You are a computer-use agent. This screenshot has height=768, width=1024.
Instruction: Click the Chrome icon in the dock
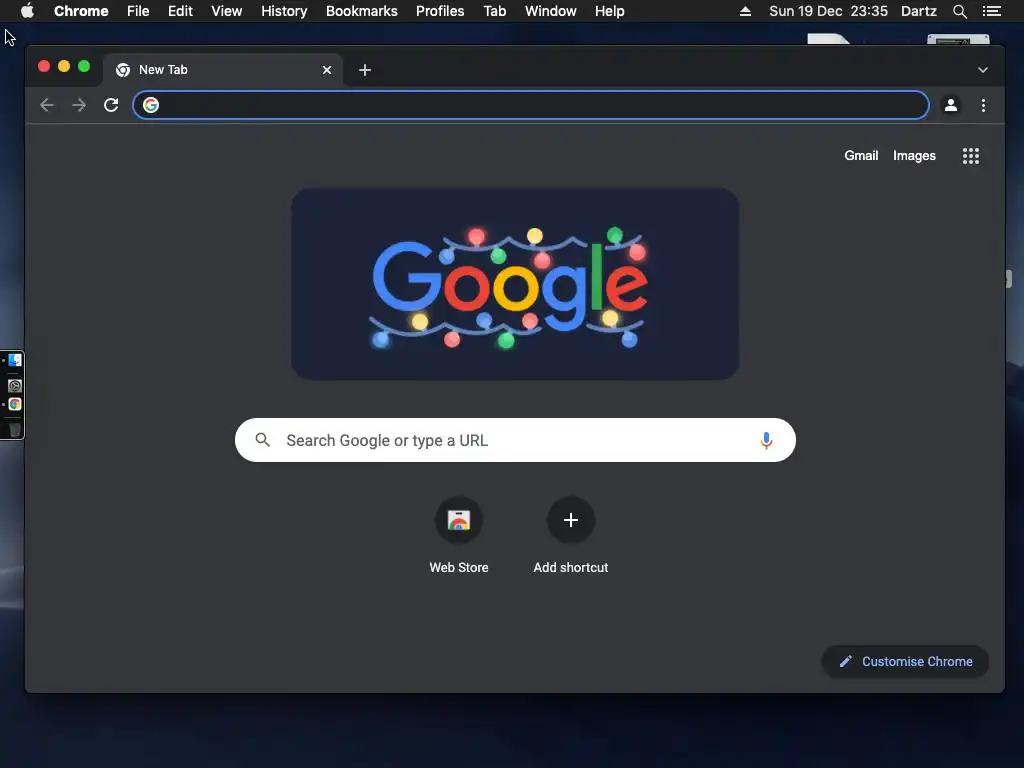(14, 404)
